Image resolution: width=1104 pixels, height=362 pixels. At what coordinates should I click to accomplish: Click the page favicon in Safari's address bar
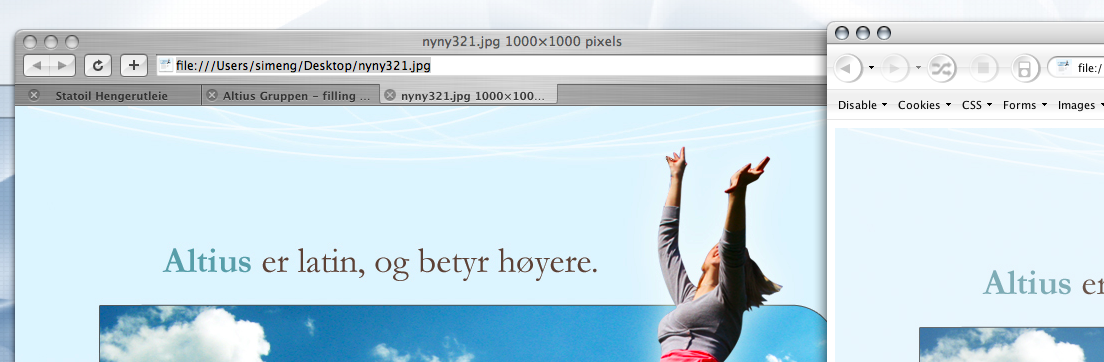[x=165, y=65]
